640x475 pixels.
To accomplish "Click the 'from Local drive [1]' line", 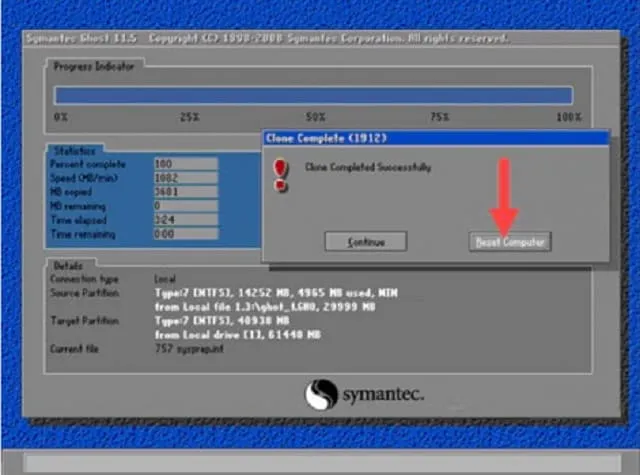I will [x=238, y=335].
